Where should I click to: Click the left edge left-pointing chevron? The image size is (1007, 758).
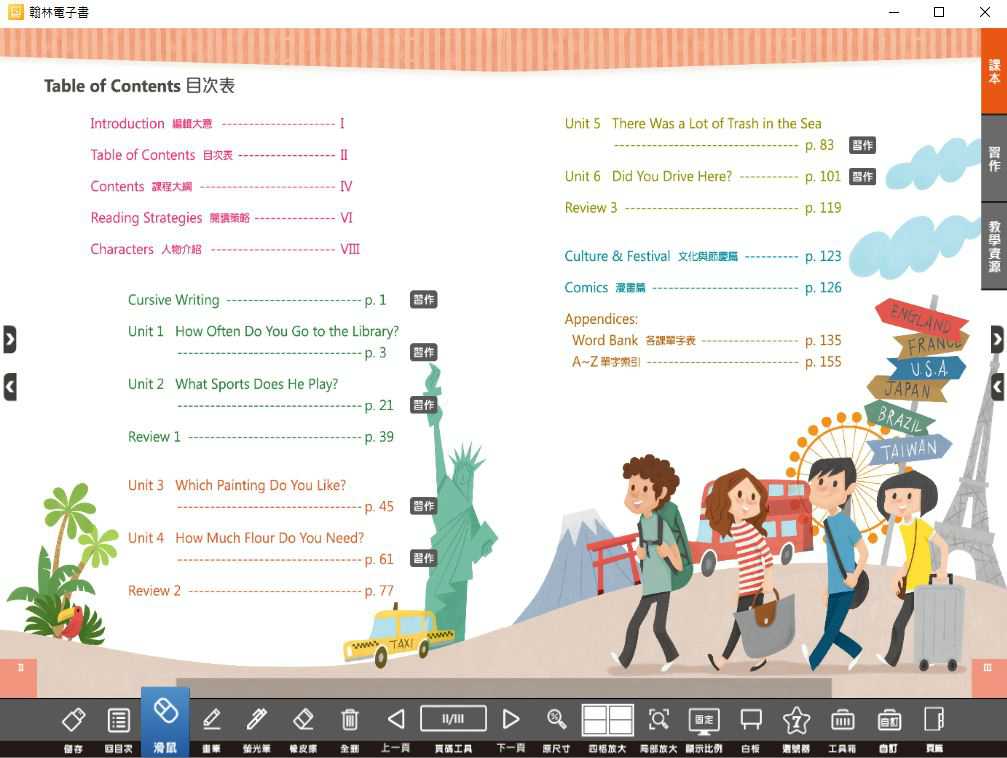[x=10, y=387]
